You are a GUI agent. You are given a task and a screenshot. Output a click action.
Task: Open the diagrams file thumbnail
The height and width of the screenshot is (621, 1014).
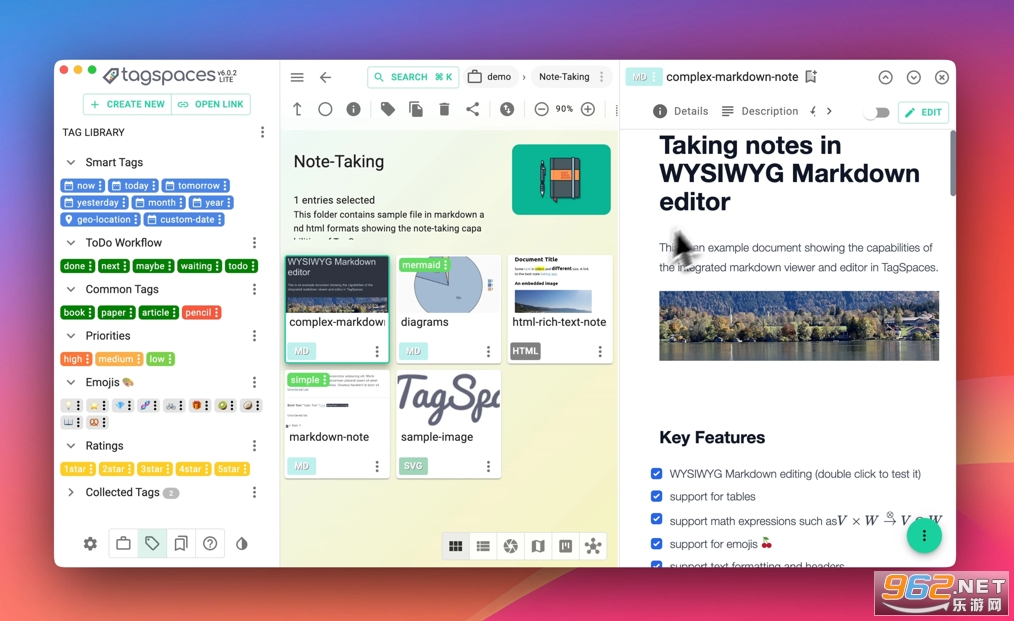click(448, 285)
